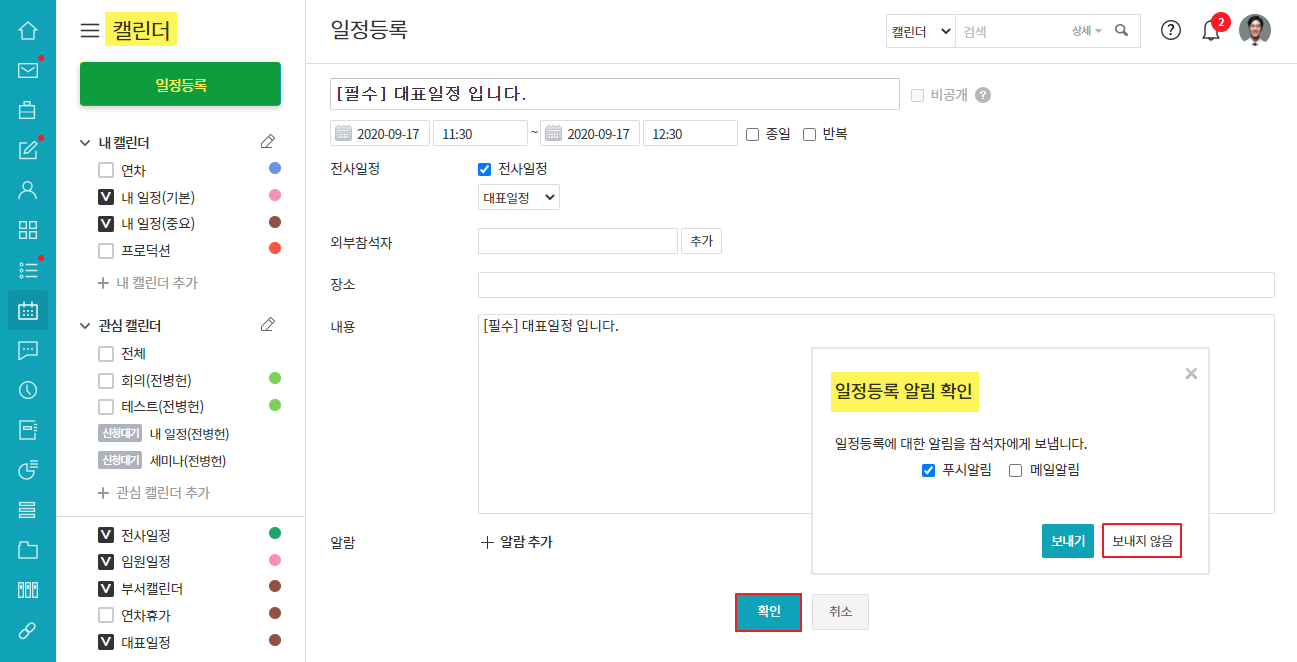Click the 장소 input field
The image size is (1297, 662).
pos(876,285)
